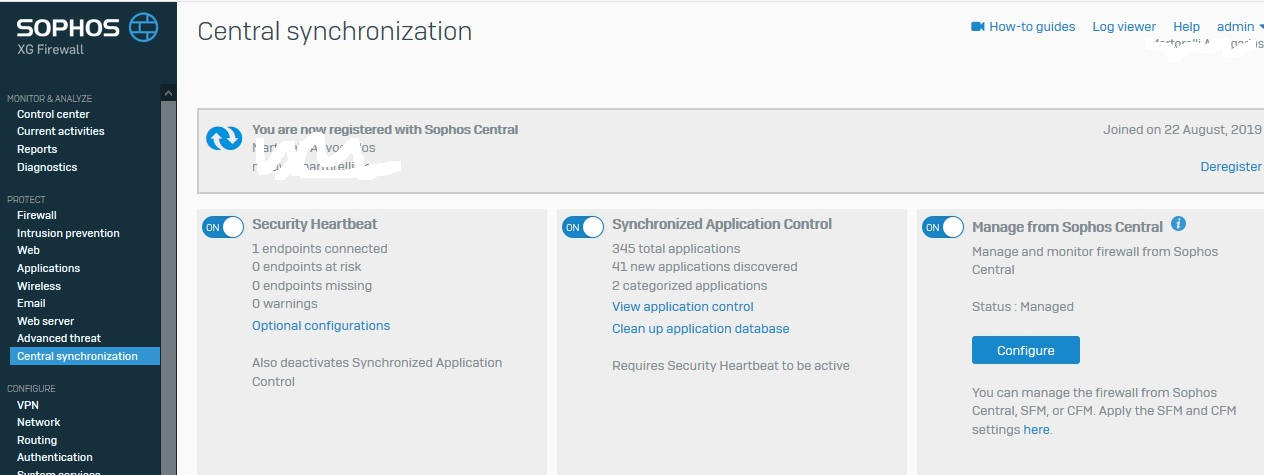1264x475 pixels.
Task: Go to Network configuration
Action: 38,422
